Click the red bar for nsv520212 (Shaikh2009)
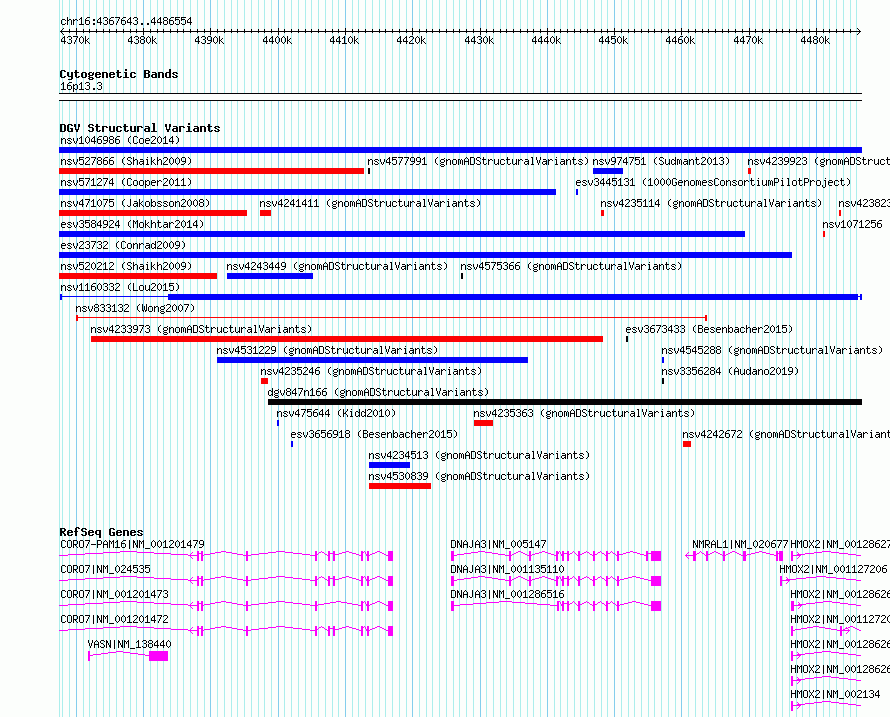The height and width of the screenshot is (717, 890). pos(138,276)
